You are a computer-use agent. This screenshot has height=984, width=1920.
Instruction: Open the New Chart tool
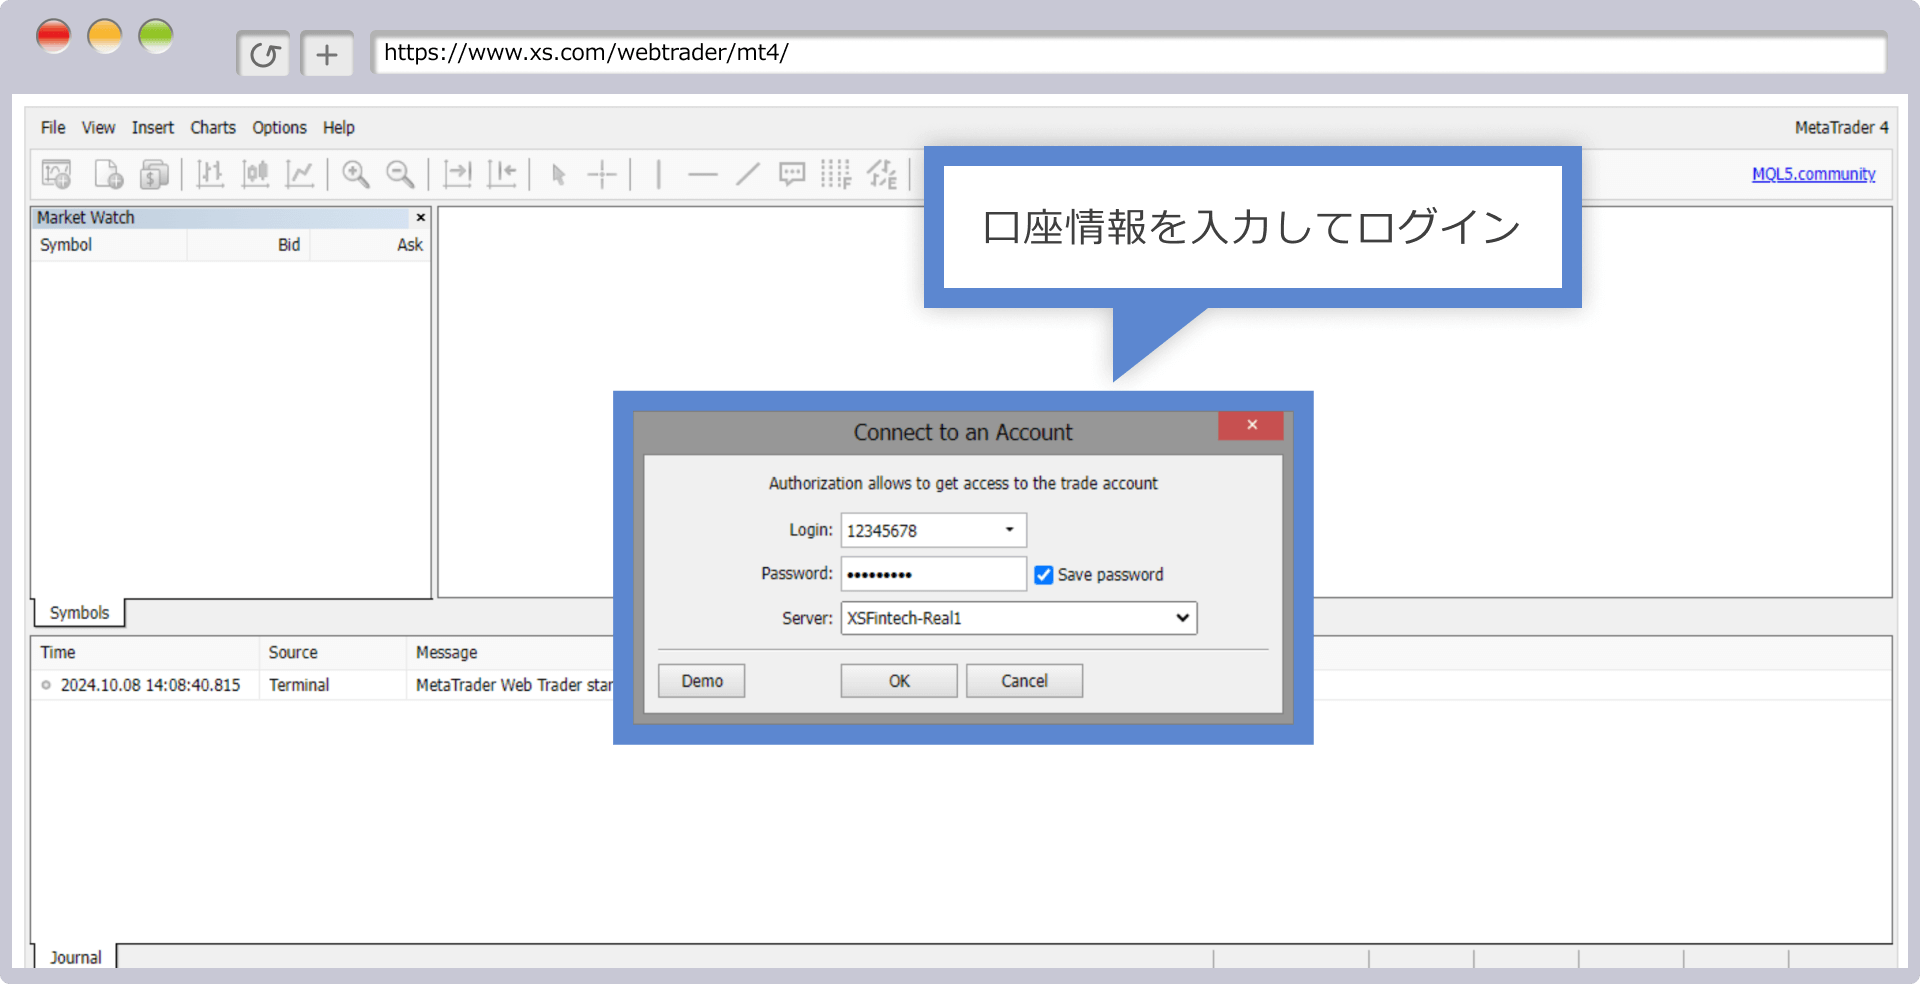(x=57, y=174)
